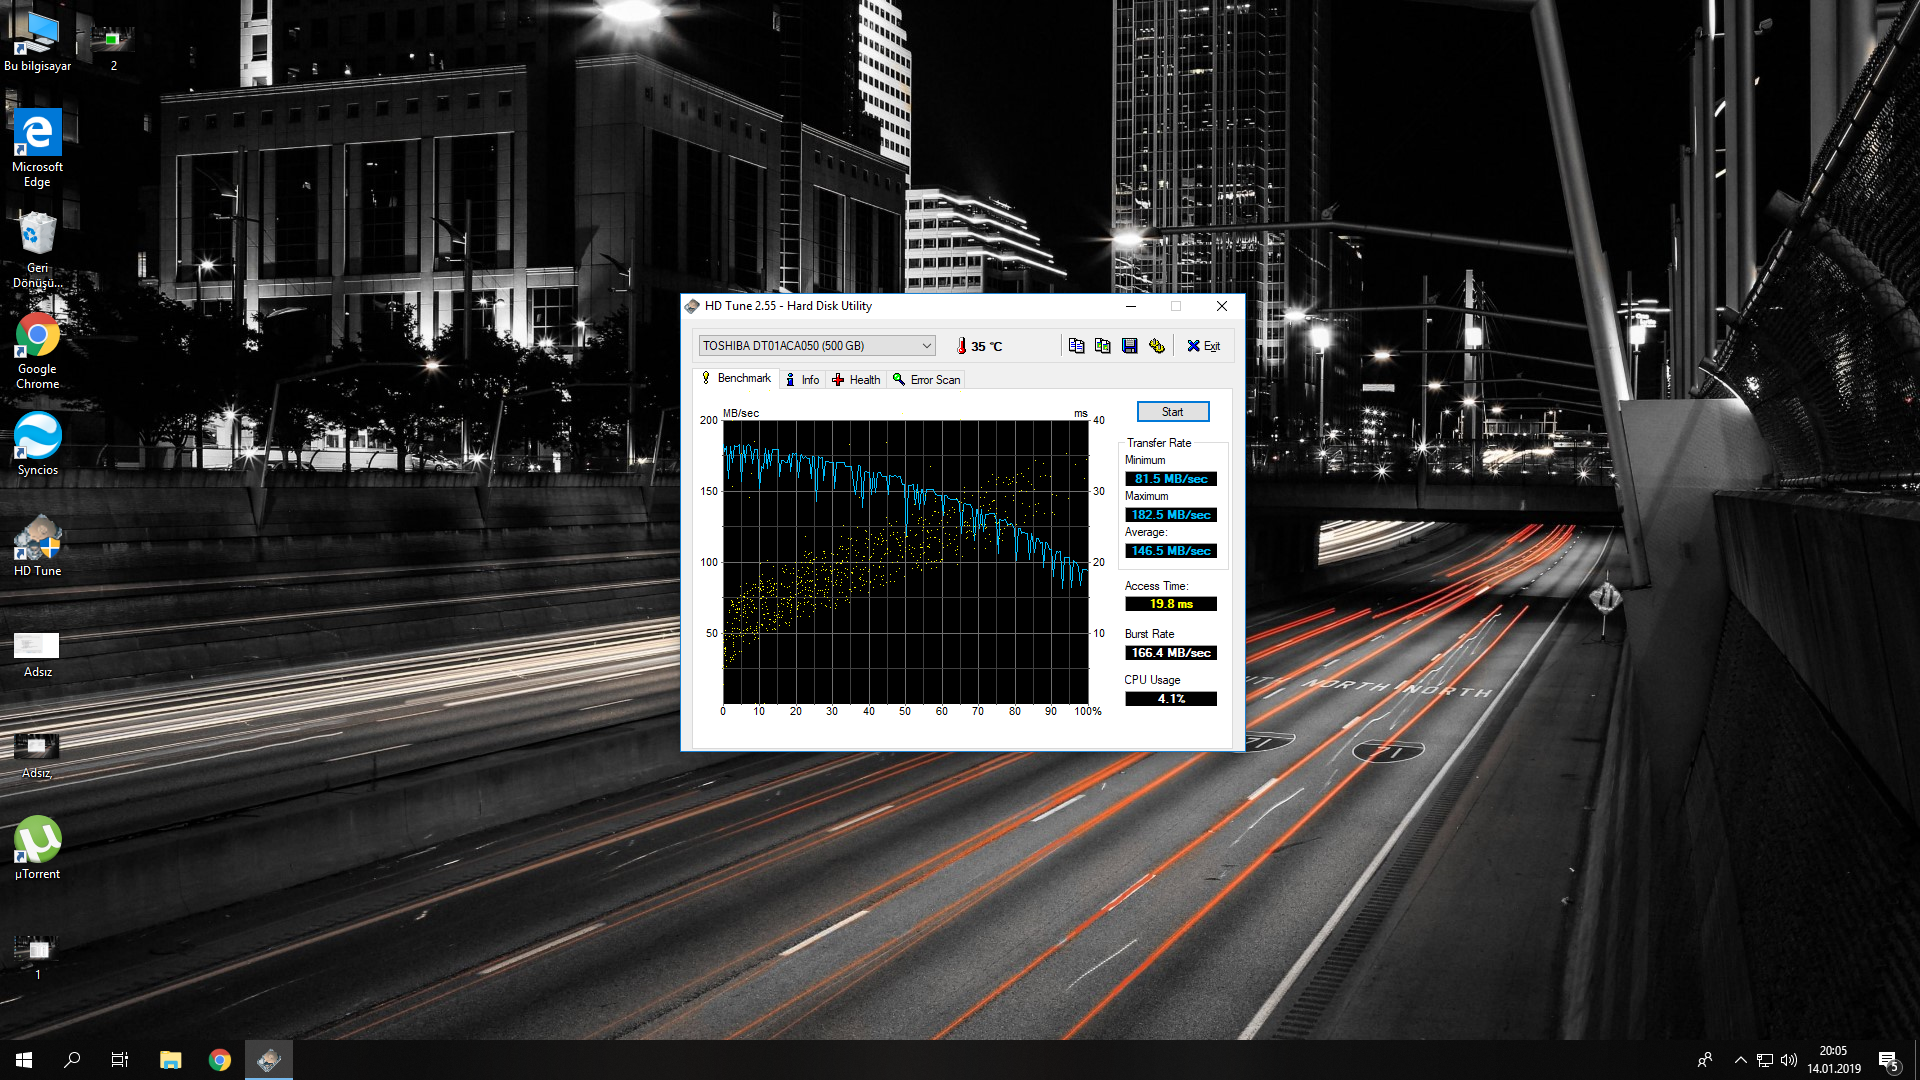
Task: Click the copy screenshot toolbar icon
Action: coord(1102,346)
